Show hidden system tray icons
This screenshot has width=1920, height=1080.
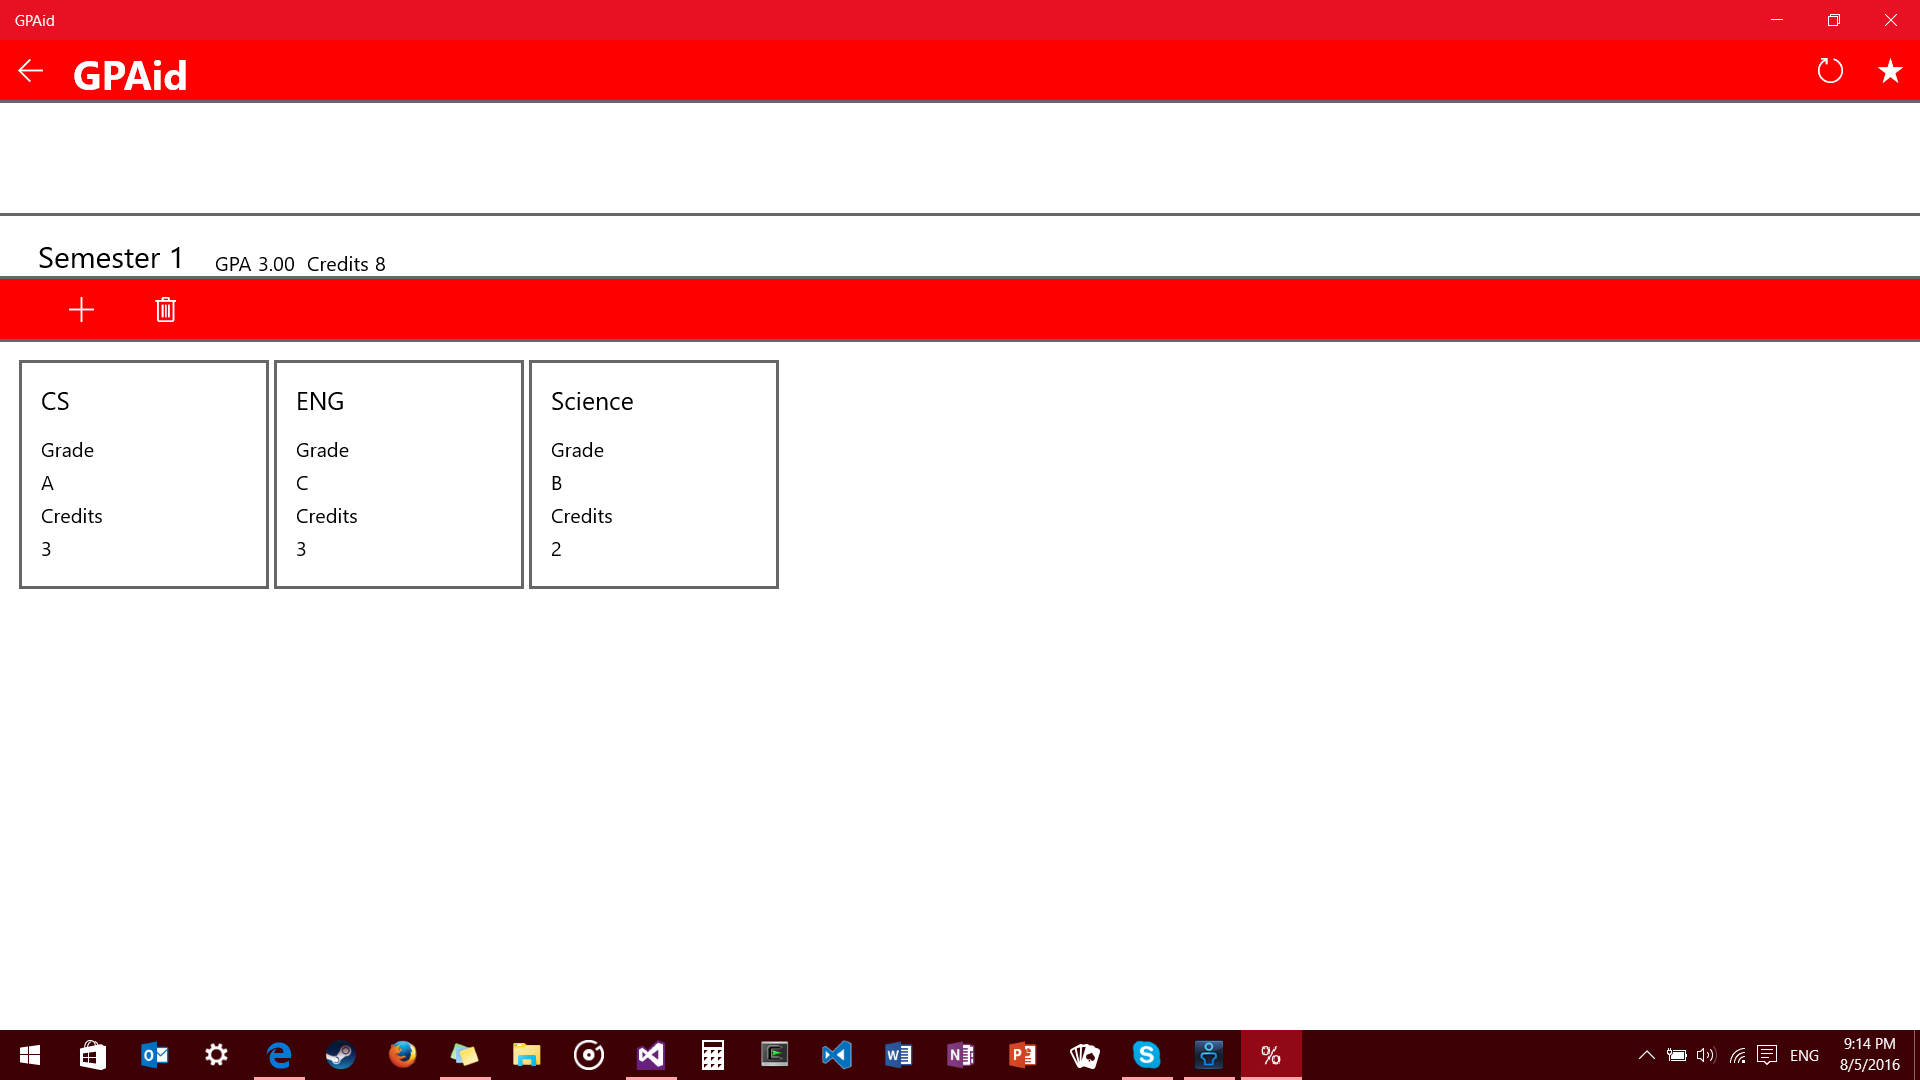tap(1646, 1055)
